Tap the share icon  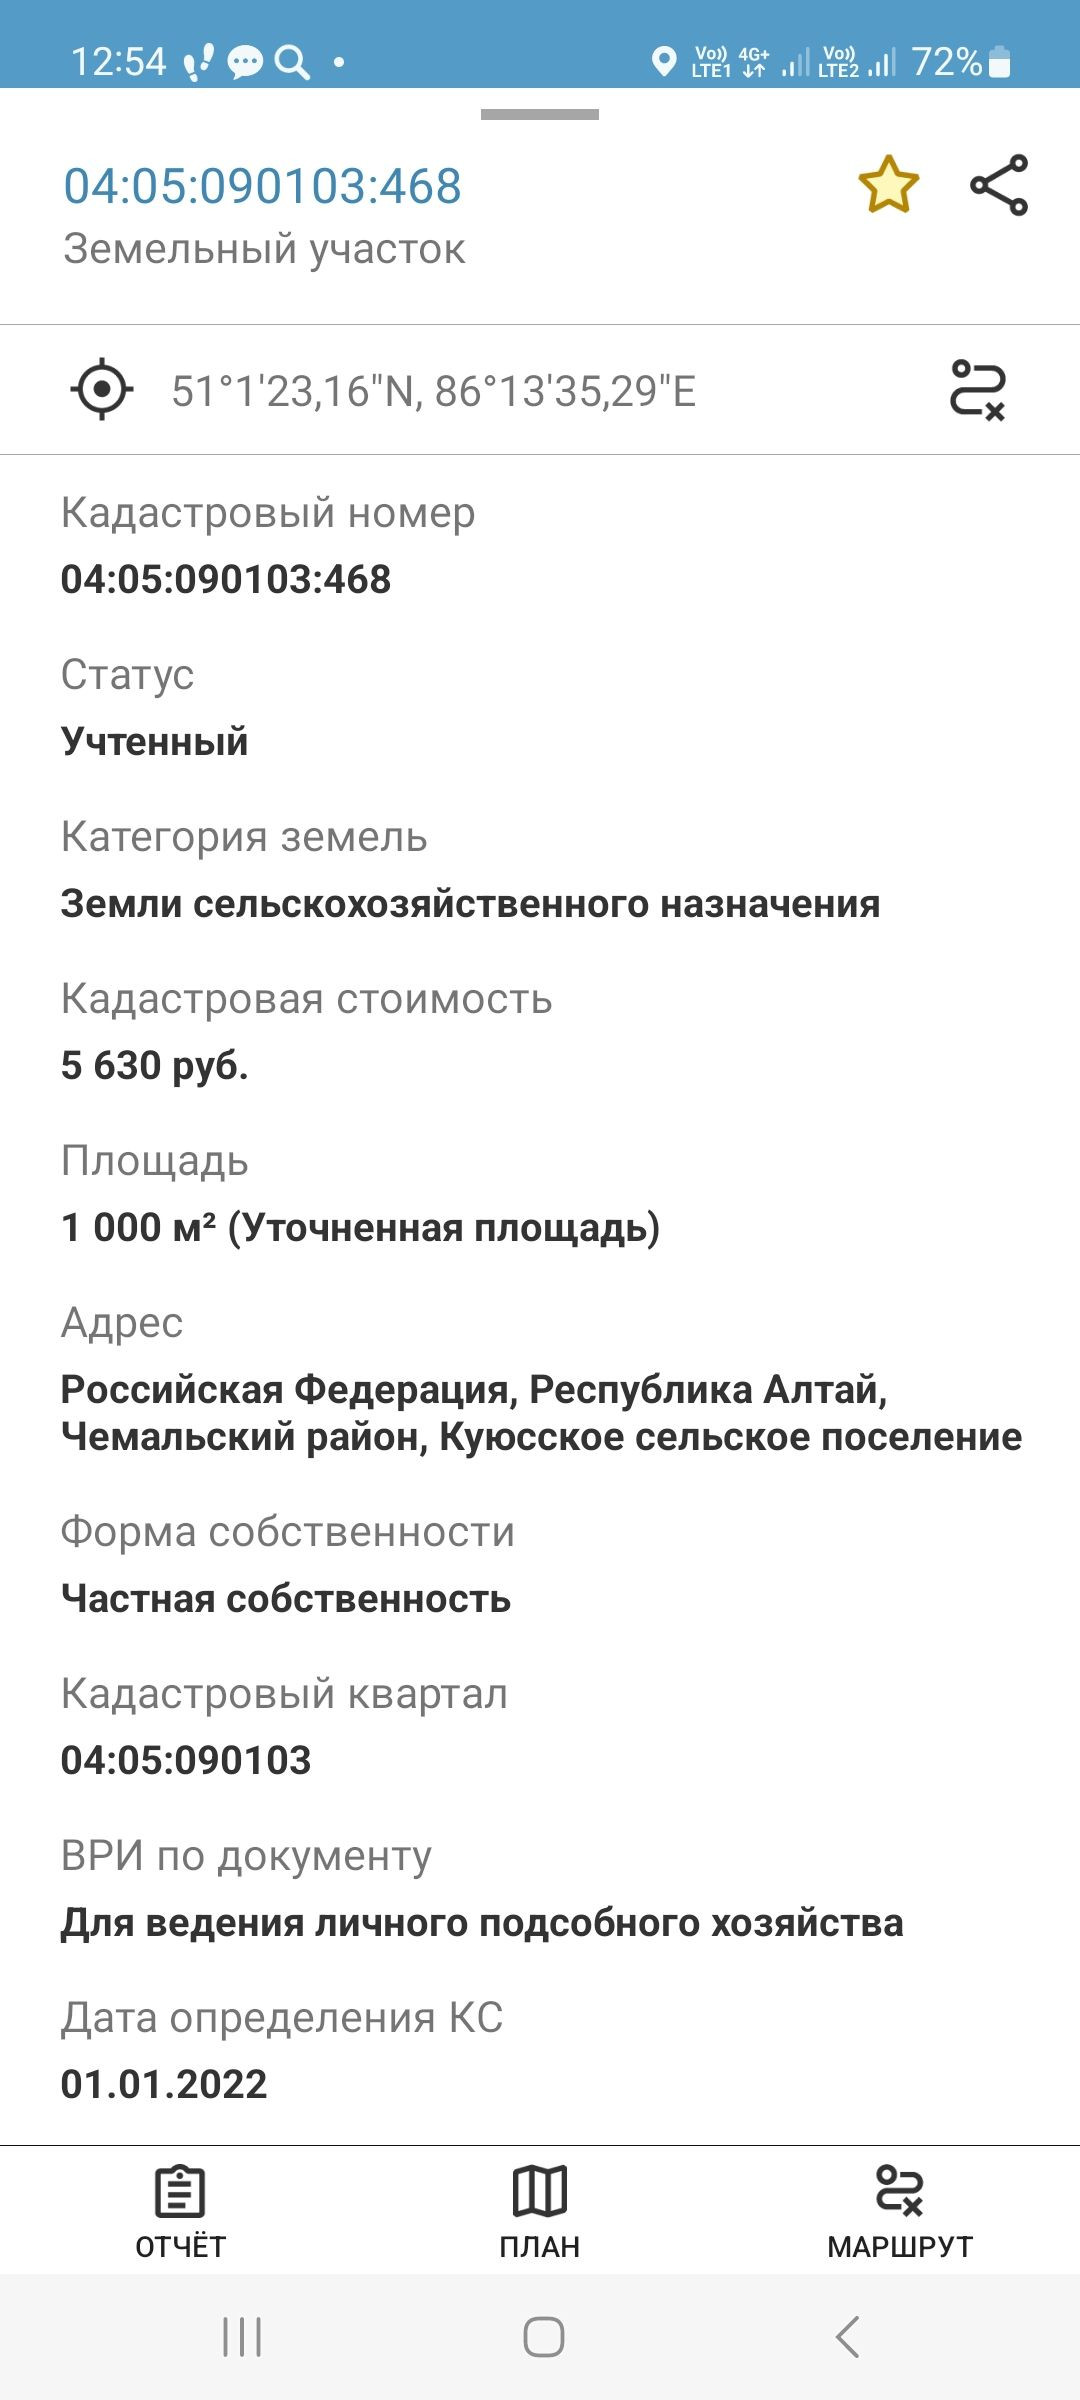pyautogui.click(x=999, y=185)
